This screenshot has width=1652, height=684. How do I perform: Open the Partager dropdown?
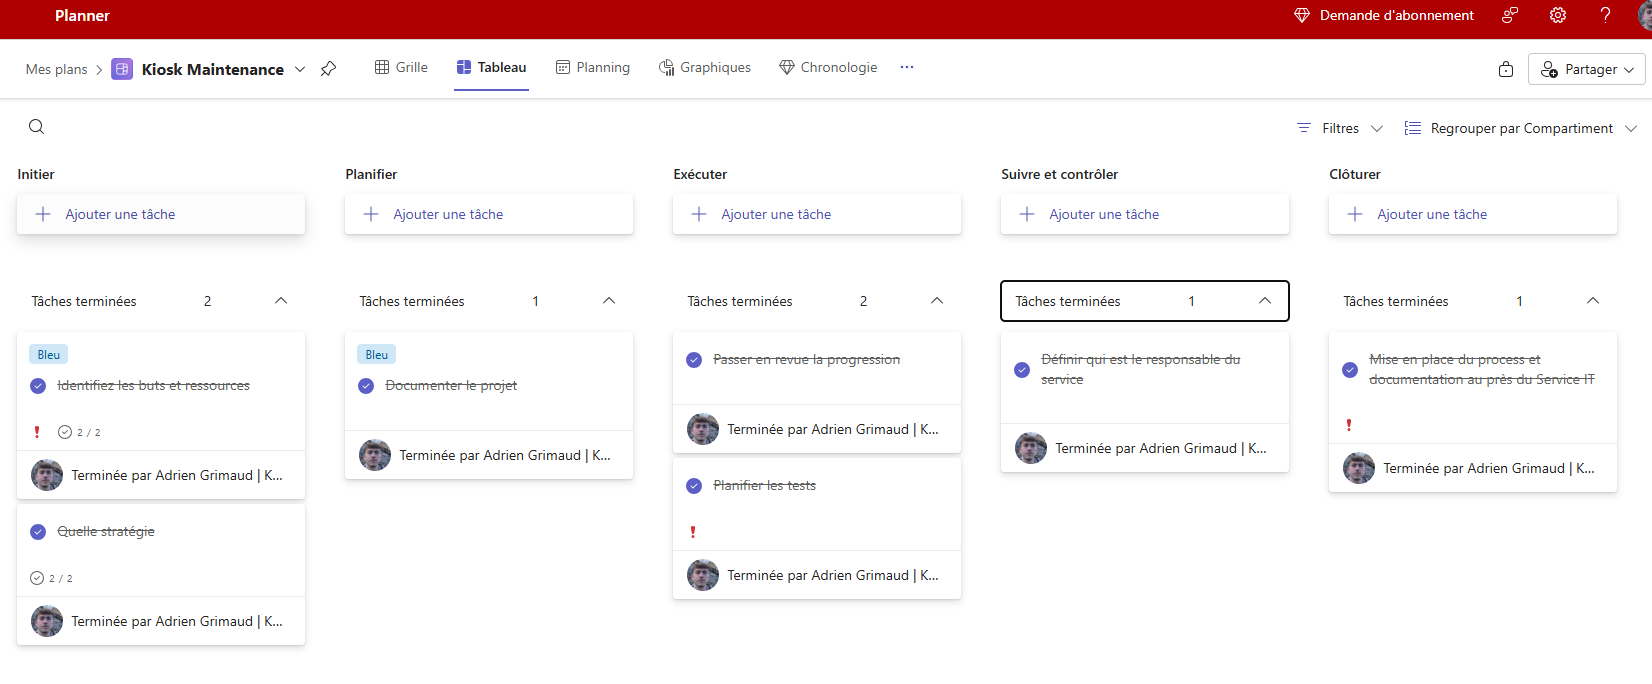click(x=1587, y=69)
